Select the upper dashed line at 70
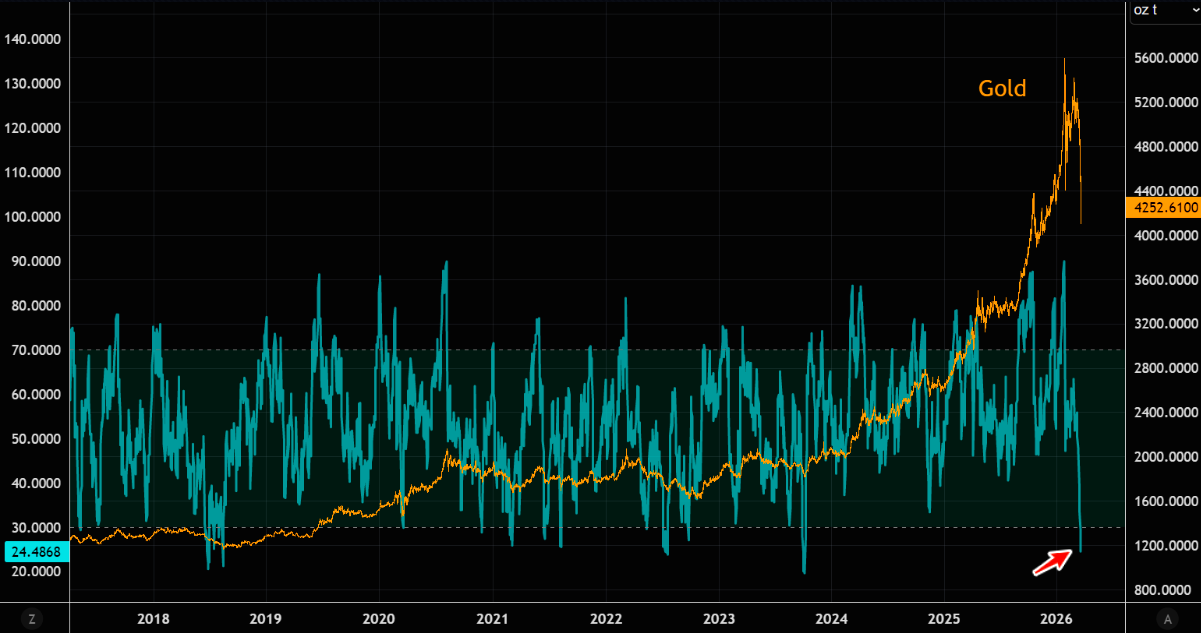1201x633 pixels. coord(600,350)
